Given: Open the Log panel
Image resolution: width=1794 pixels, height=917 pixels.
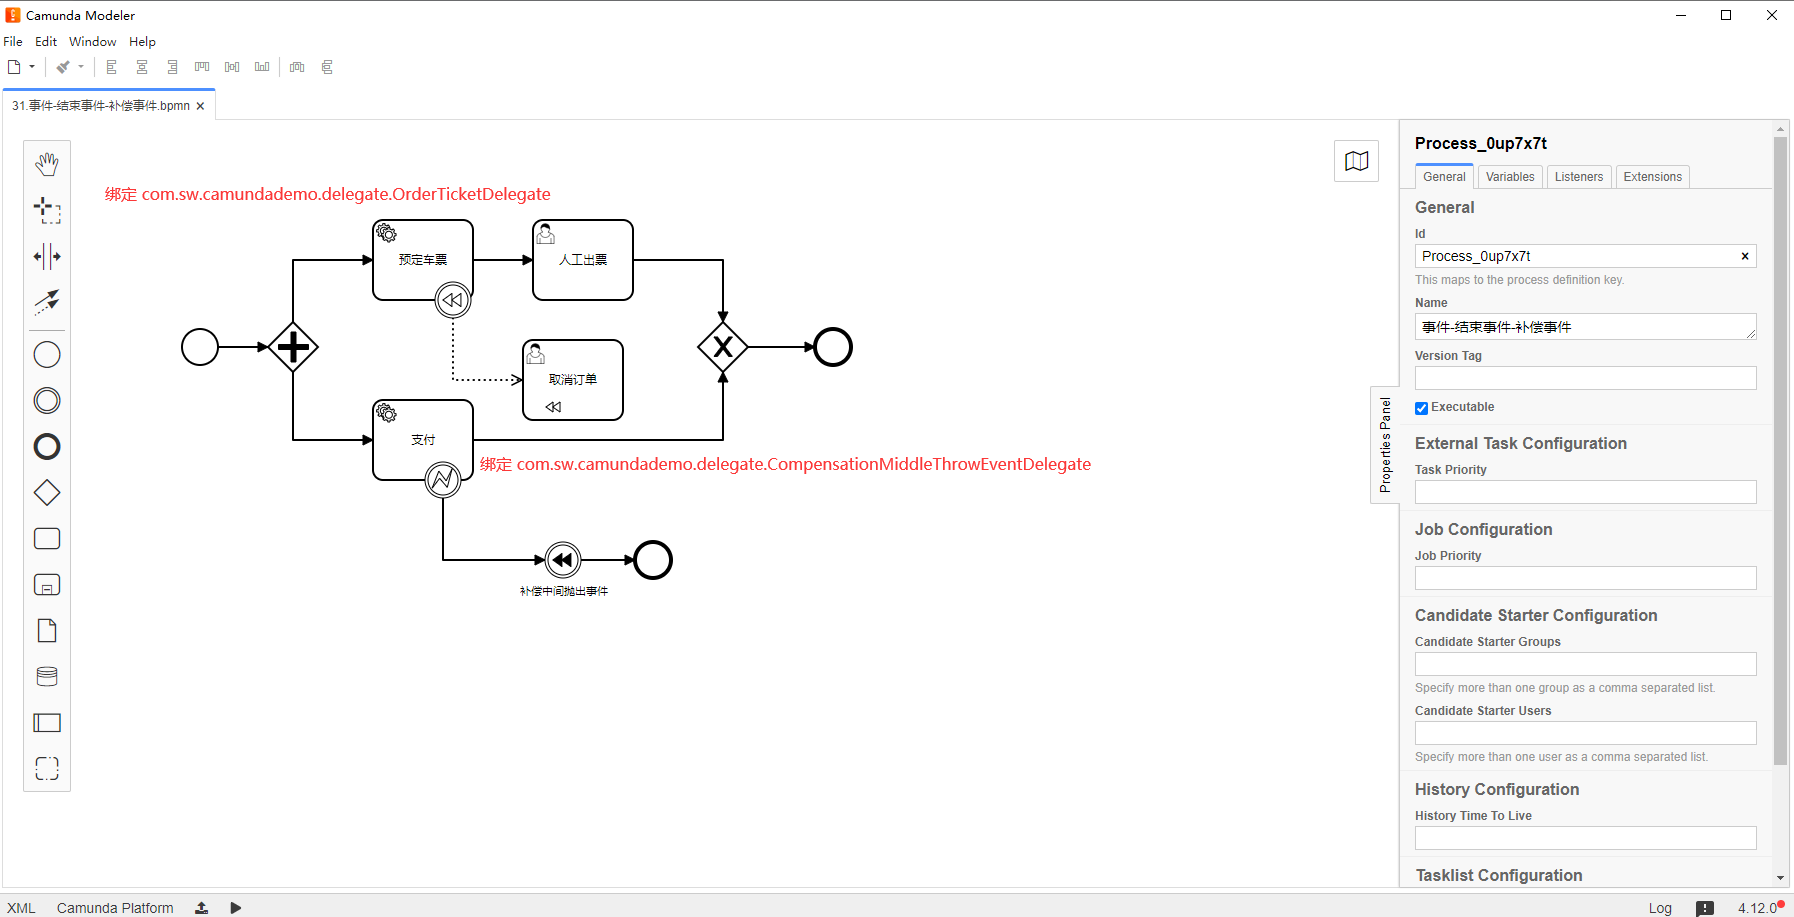Looking at the screenshot, I should coord(1660,908).
